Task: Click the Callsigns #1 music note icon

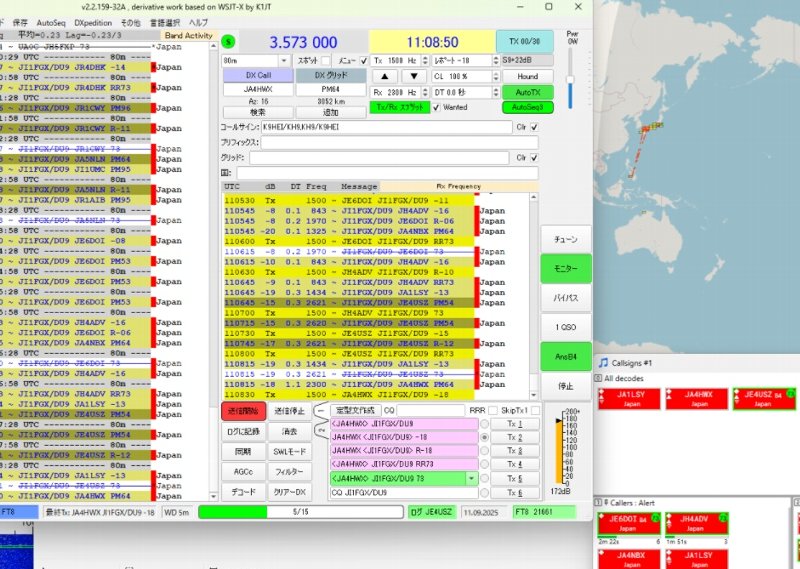Action: tap(603, 361)
